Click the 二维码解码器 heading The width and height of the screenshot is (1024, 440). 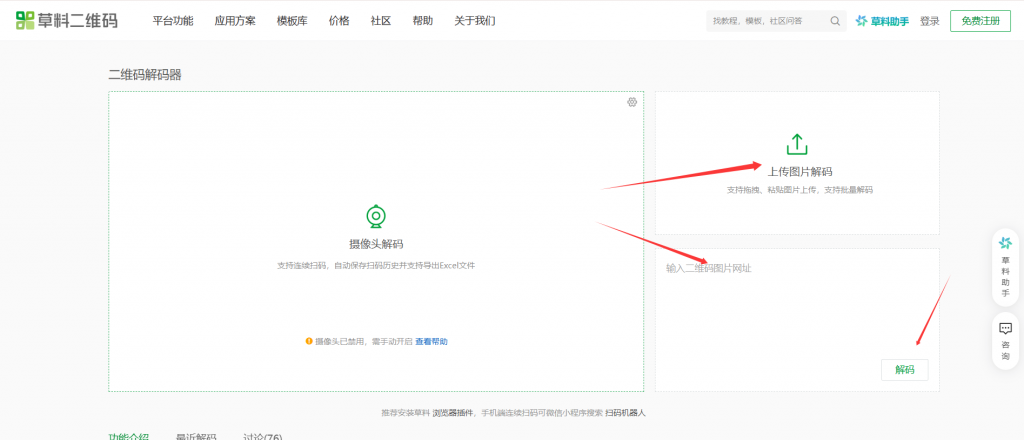pyautogui.click(x=145, y=75)
